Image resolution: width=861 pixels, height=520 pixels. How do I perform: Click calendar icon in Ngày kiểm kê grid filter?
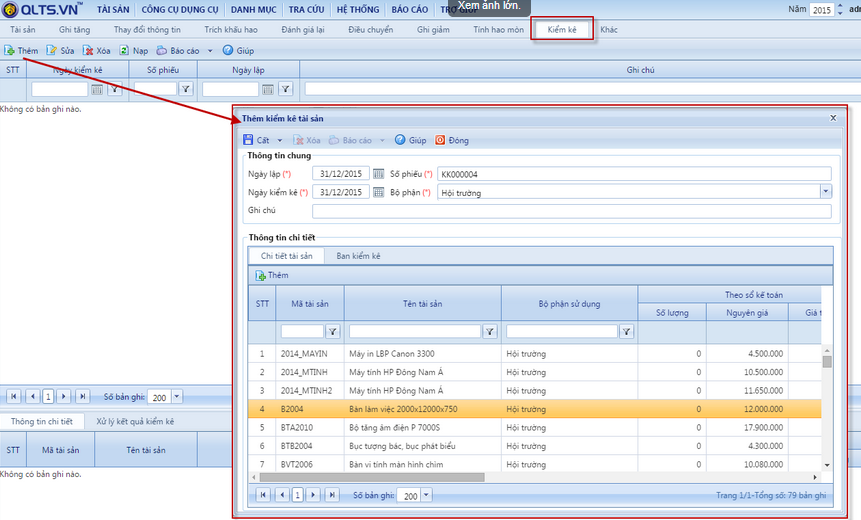[97, 89]
